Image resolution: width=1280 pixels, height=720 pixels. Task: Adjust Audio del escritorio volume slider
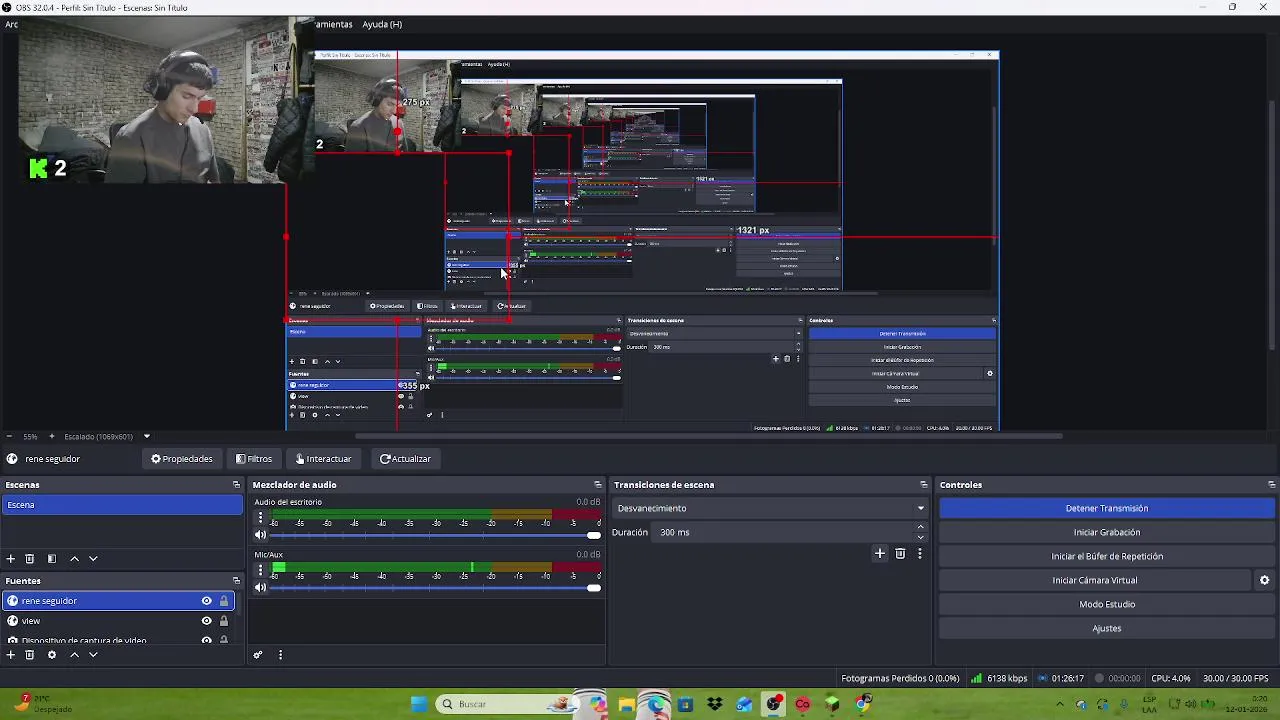pyautogui.click(x=436, y=535)
